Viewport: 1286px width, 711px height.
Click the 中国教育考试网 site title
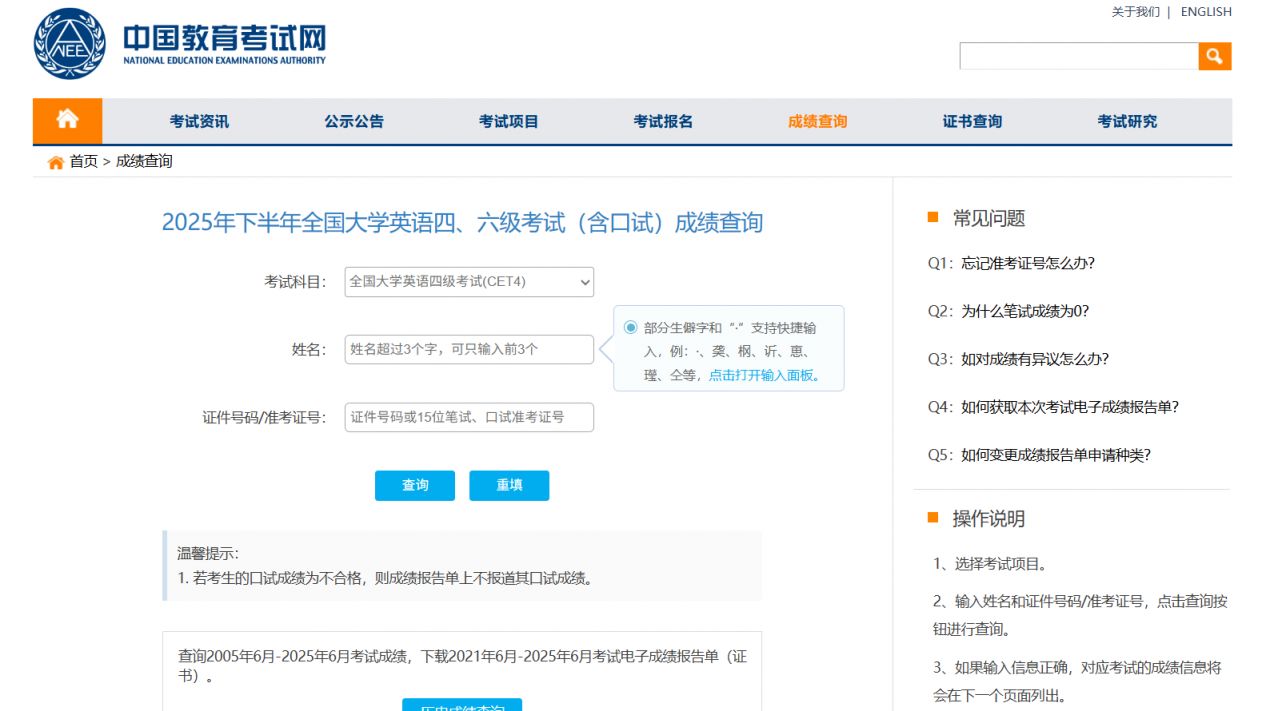click(x=224, y=37)
